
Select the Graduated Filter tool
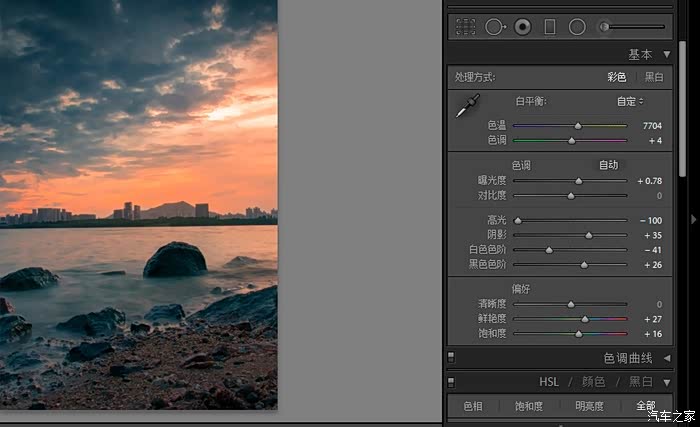point(549,27)
